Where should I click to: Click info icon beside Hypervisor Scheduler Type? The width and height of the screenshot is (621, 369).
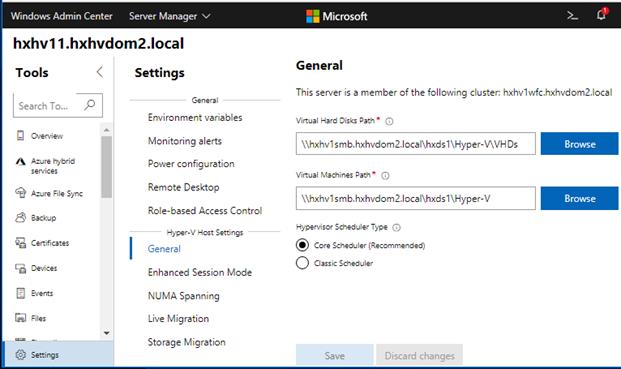coord(396,228)
